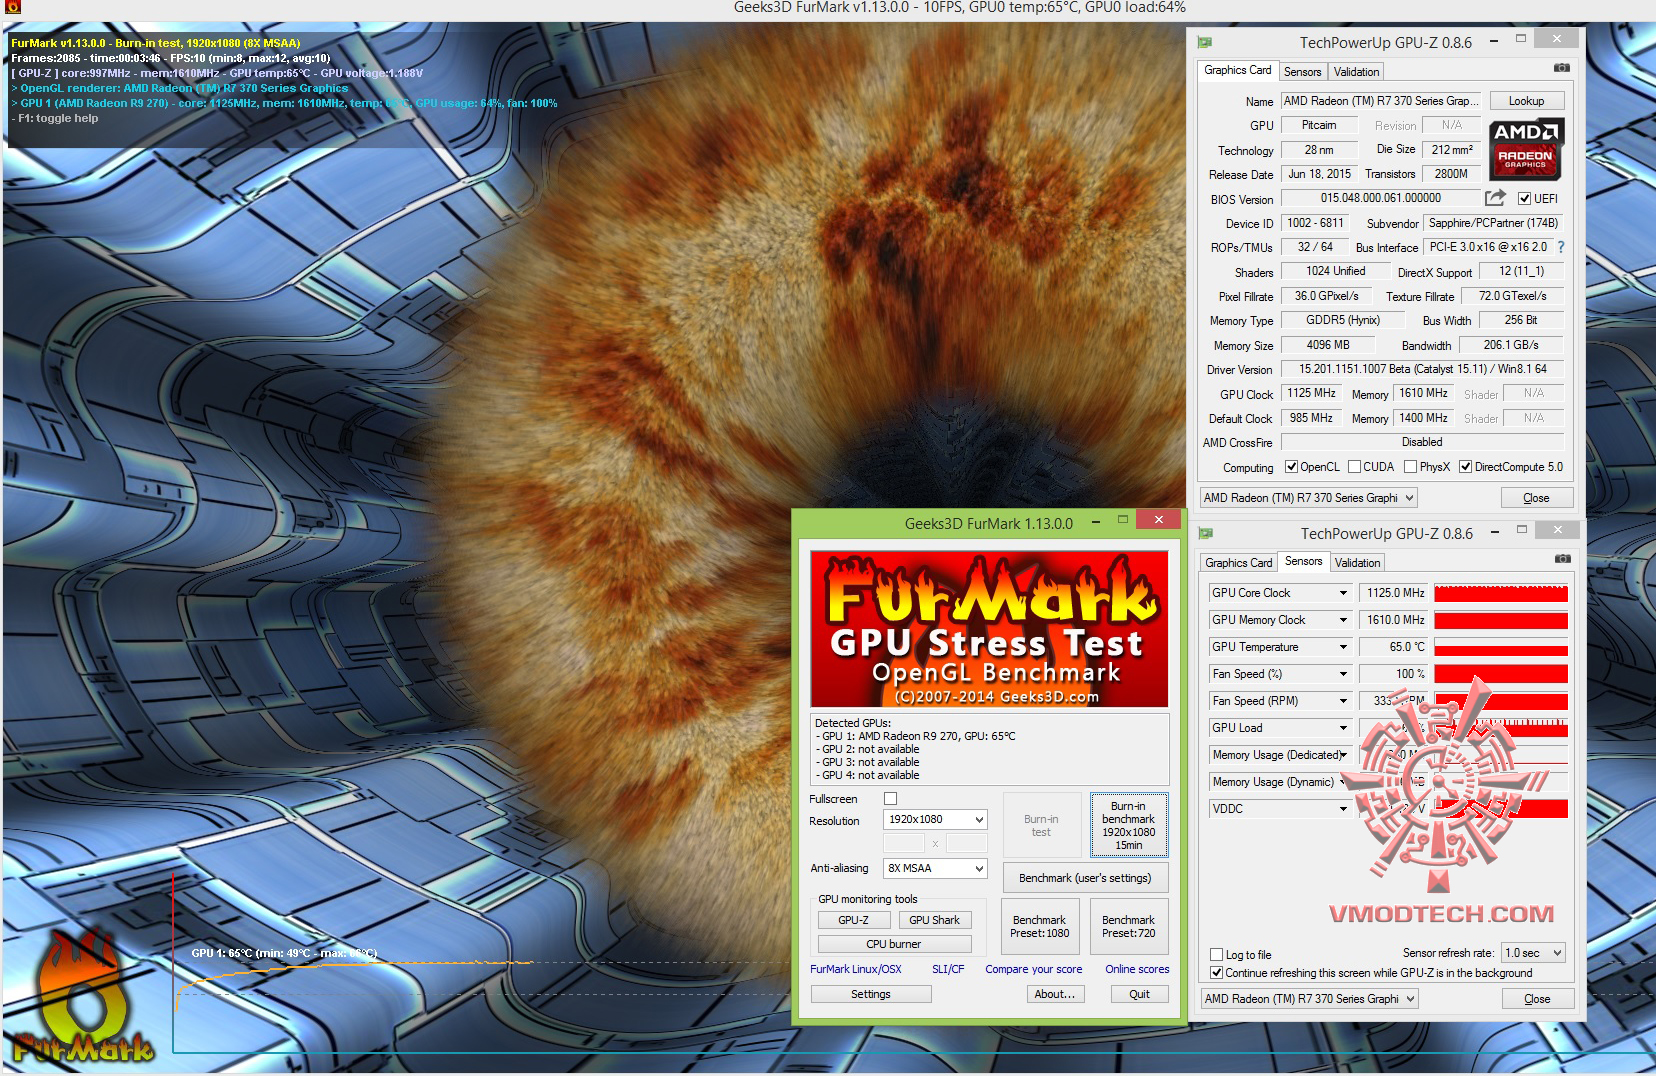Launch GPU-Z from FurMark monitoring tools
The height and width of the screenshot is (1076, 1656).
tap(853, 920)
